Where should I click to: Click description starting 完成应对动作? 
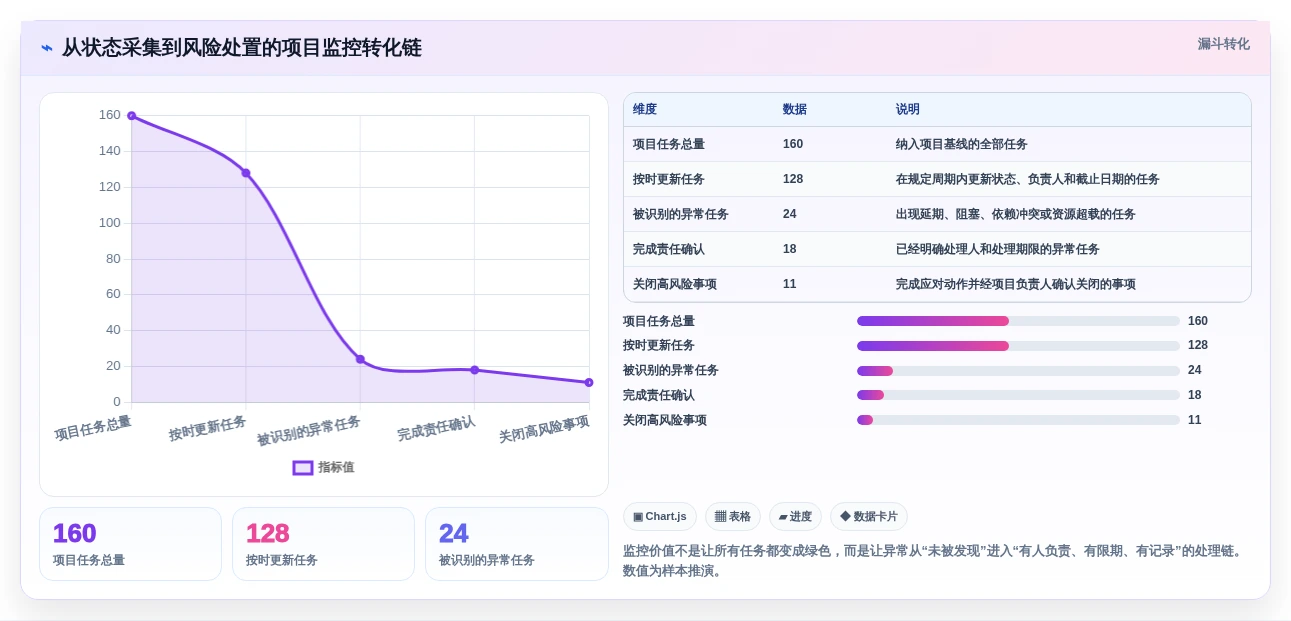[x=1016, y=284]
